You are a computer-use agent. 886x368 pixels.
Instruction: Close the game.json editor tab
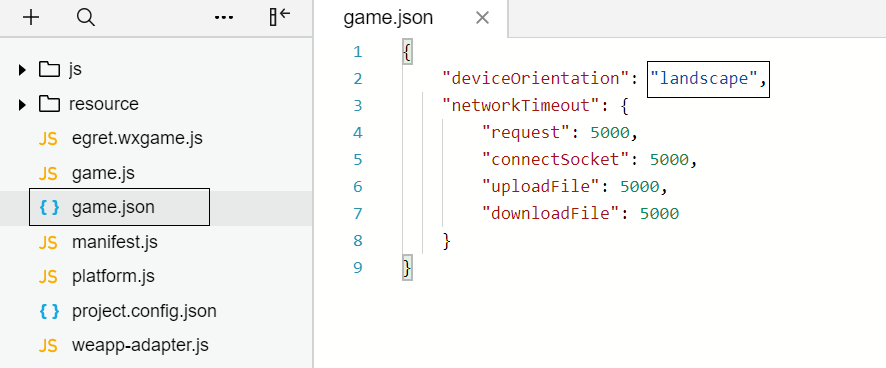(x=482, y=18)
